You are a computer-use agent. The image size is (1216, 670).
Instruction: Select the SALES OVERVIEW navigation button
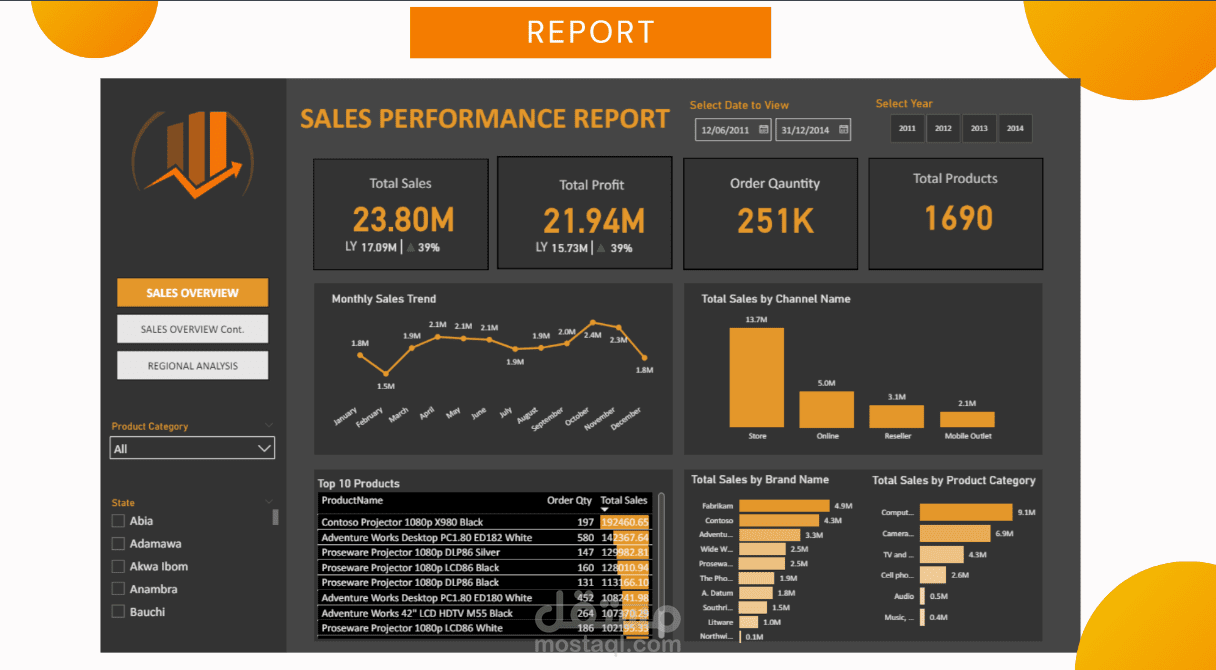click(192, 293)
